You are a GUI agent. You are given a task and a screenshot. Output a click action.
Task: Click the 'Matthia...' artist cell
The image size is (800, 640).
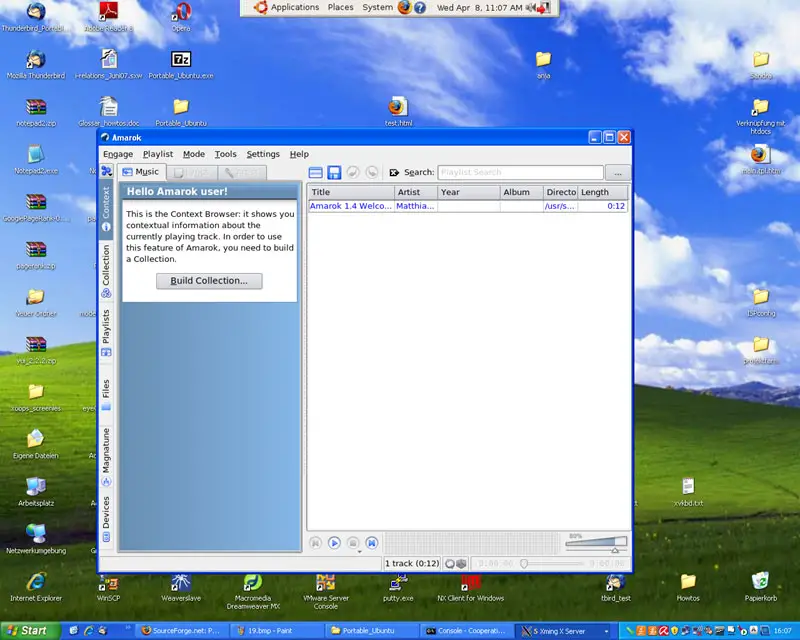point(415,206)
